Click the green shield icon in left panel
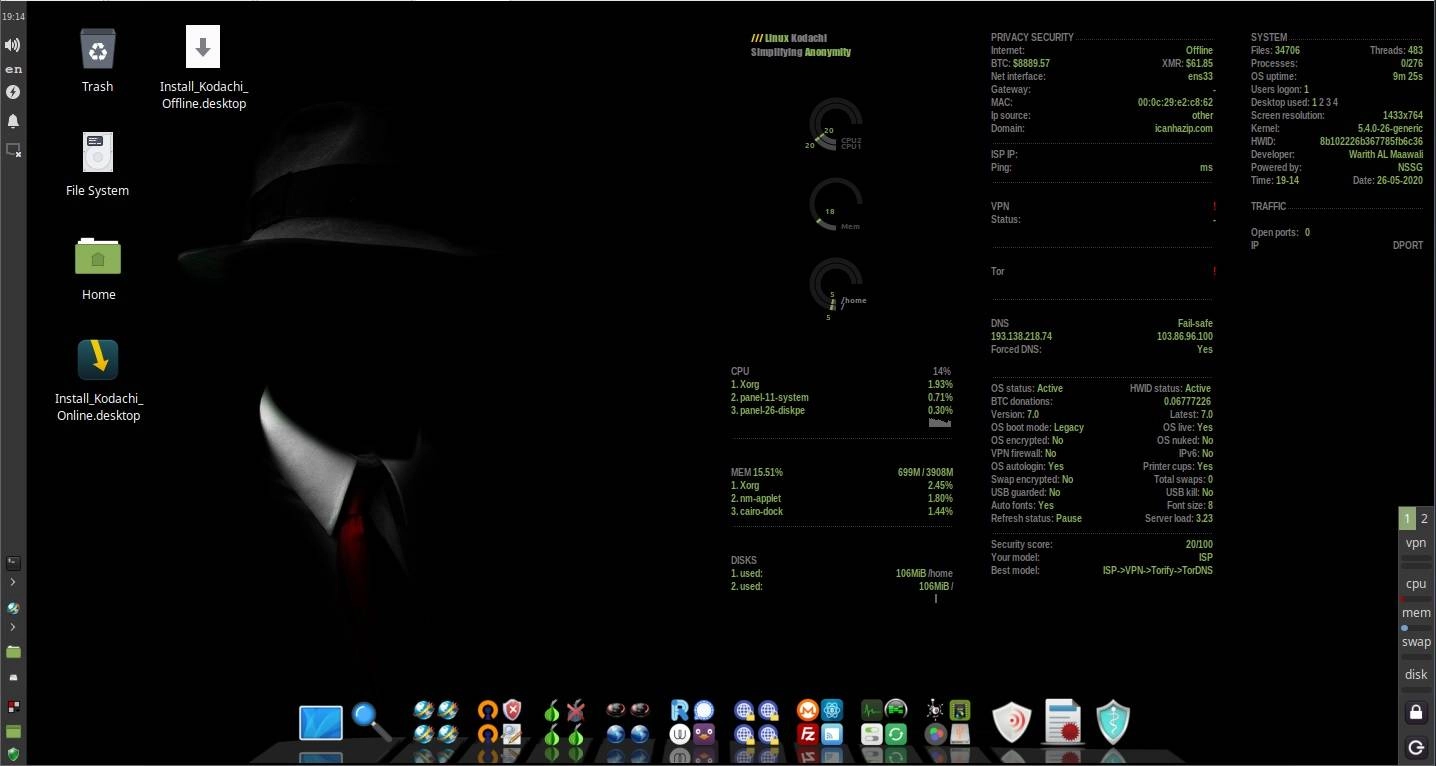 tap(13, 753)
